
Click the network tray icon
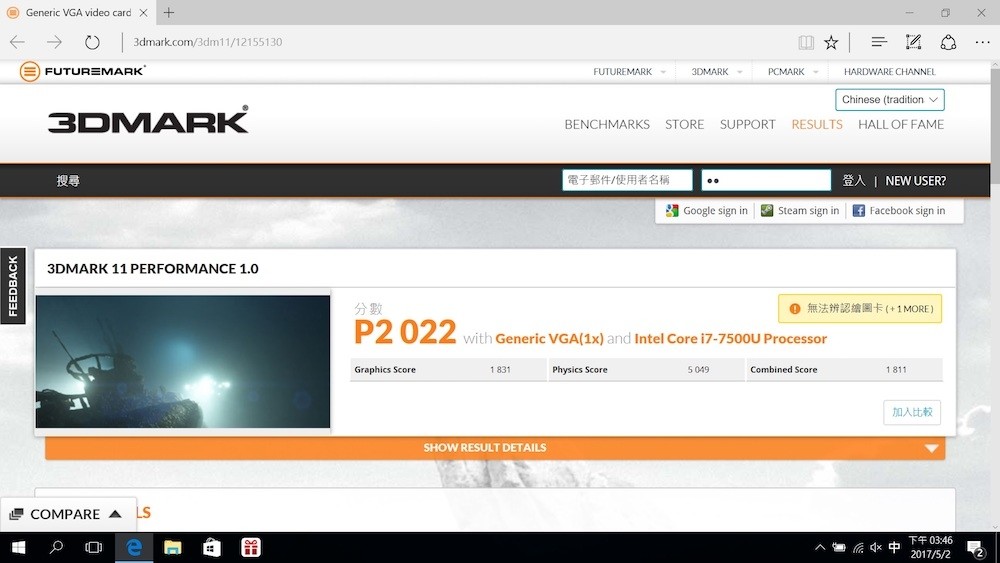[858, 548]
